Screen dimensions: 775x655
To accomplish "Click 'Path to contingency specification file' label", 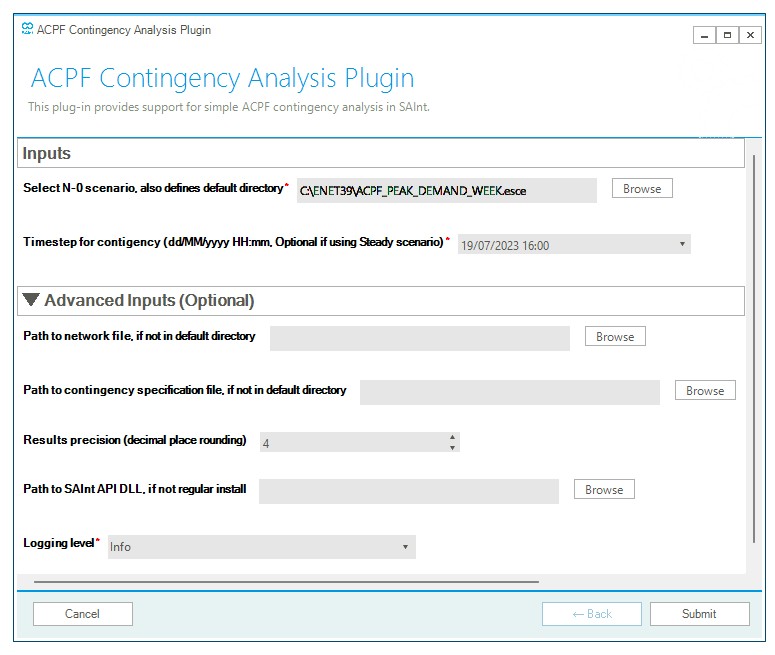I will 185,390.
